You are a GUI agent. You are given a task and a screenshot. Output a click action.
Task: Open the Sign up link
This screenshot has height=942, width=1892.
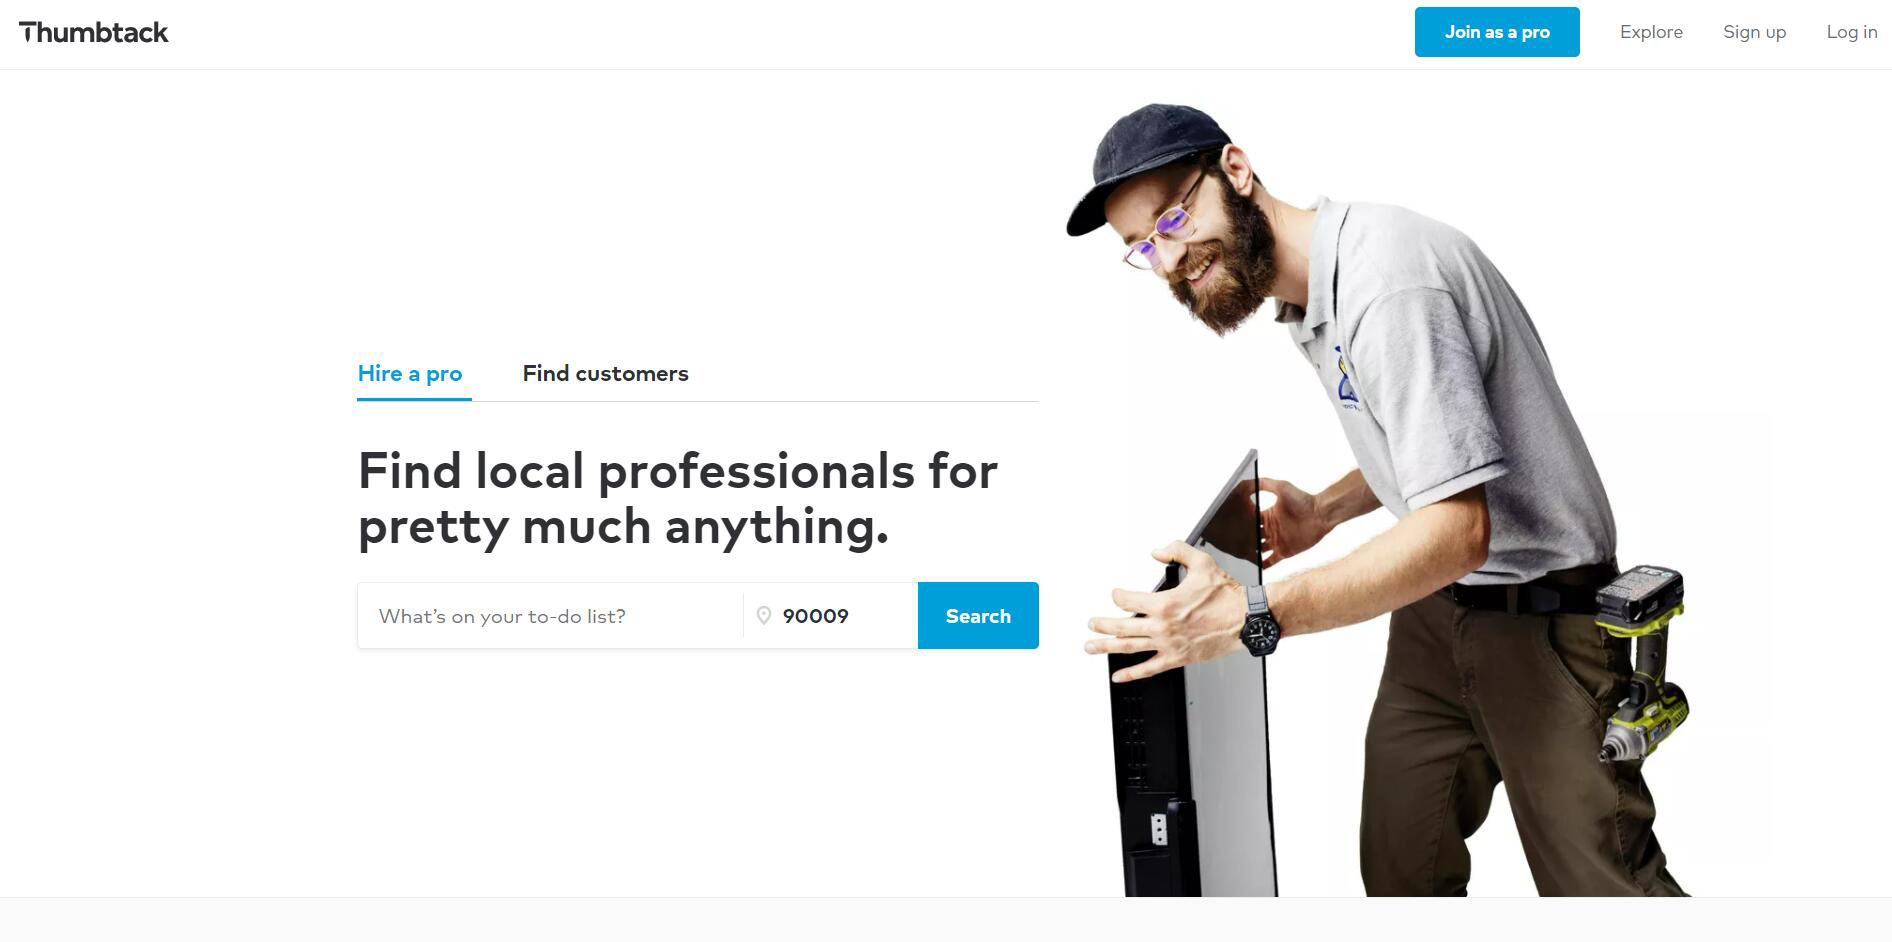[x=1754, y=32]
